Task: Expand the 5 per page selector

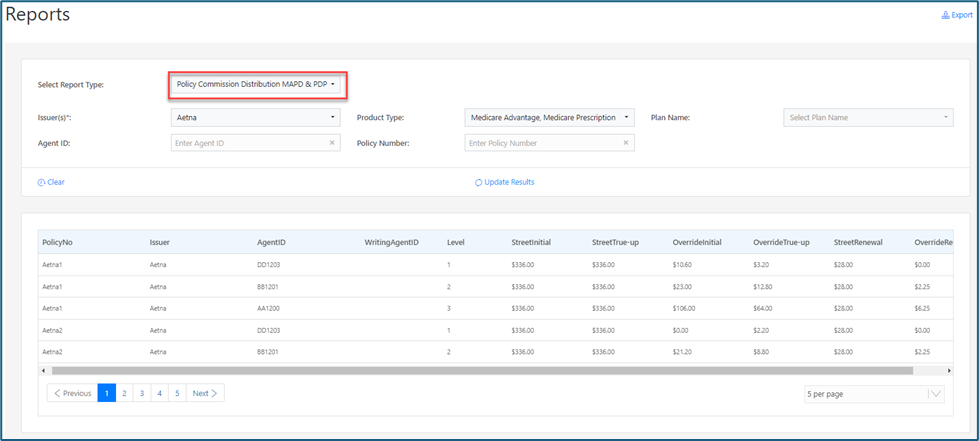Action: click(874, 394)
